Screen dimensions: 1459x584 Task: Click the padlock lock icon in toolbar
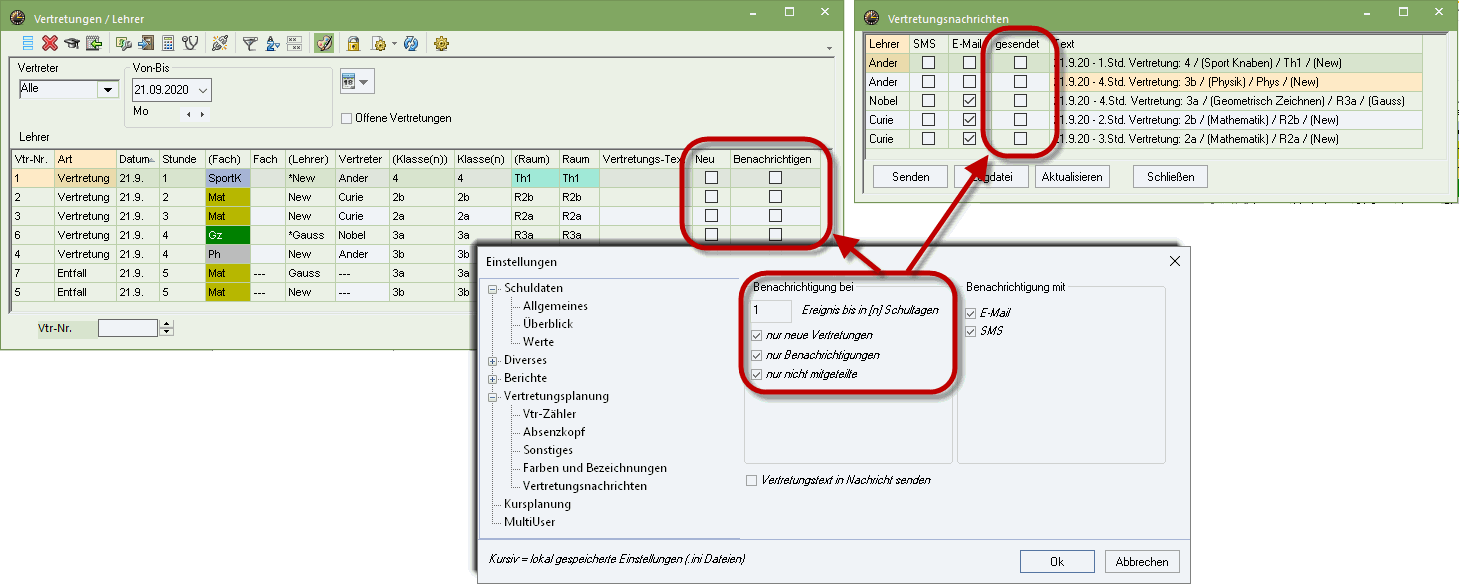coord(353,43)
